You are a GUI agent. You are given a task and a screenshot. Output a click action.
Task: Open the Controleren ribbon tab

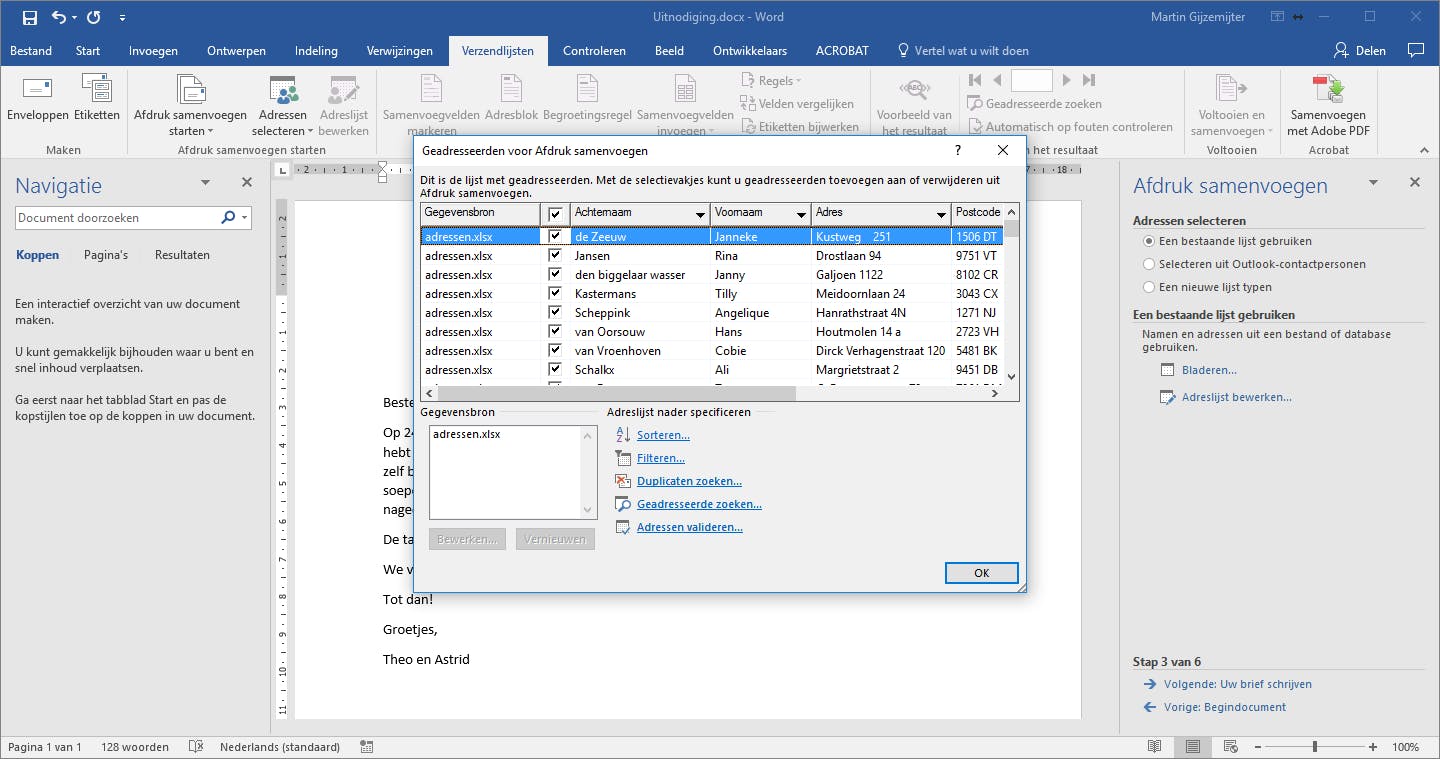tap(594, 51)
